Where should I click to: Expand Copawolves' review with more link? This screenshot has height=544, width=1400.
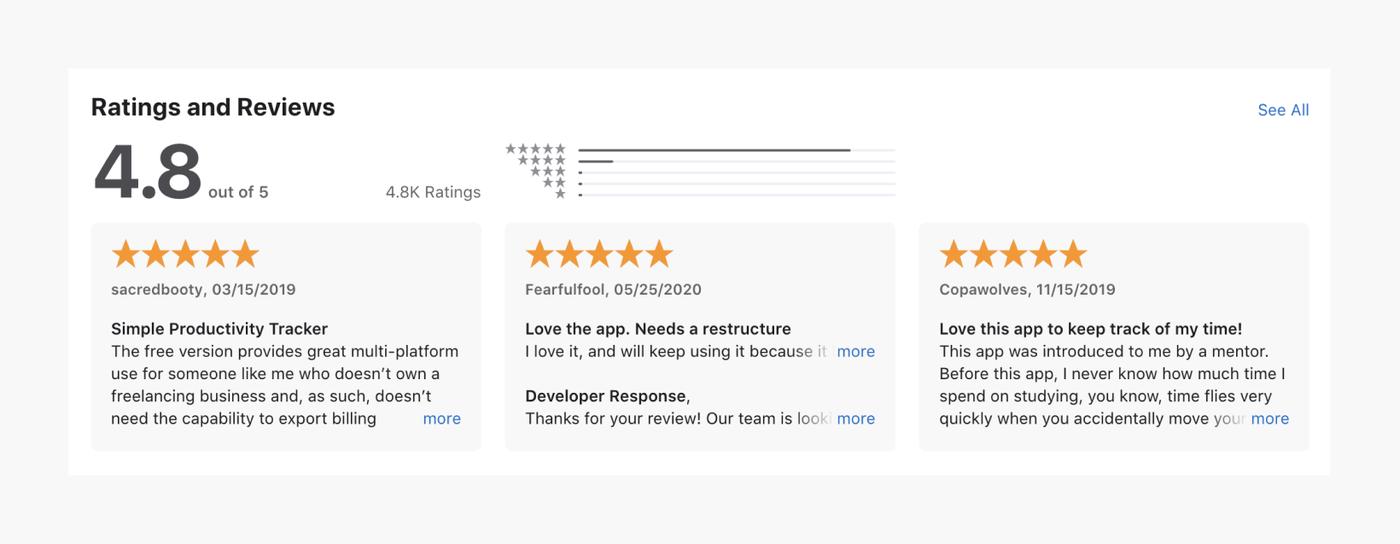[1269, 418]
